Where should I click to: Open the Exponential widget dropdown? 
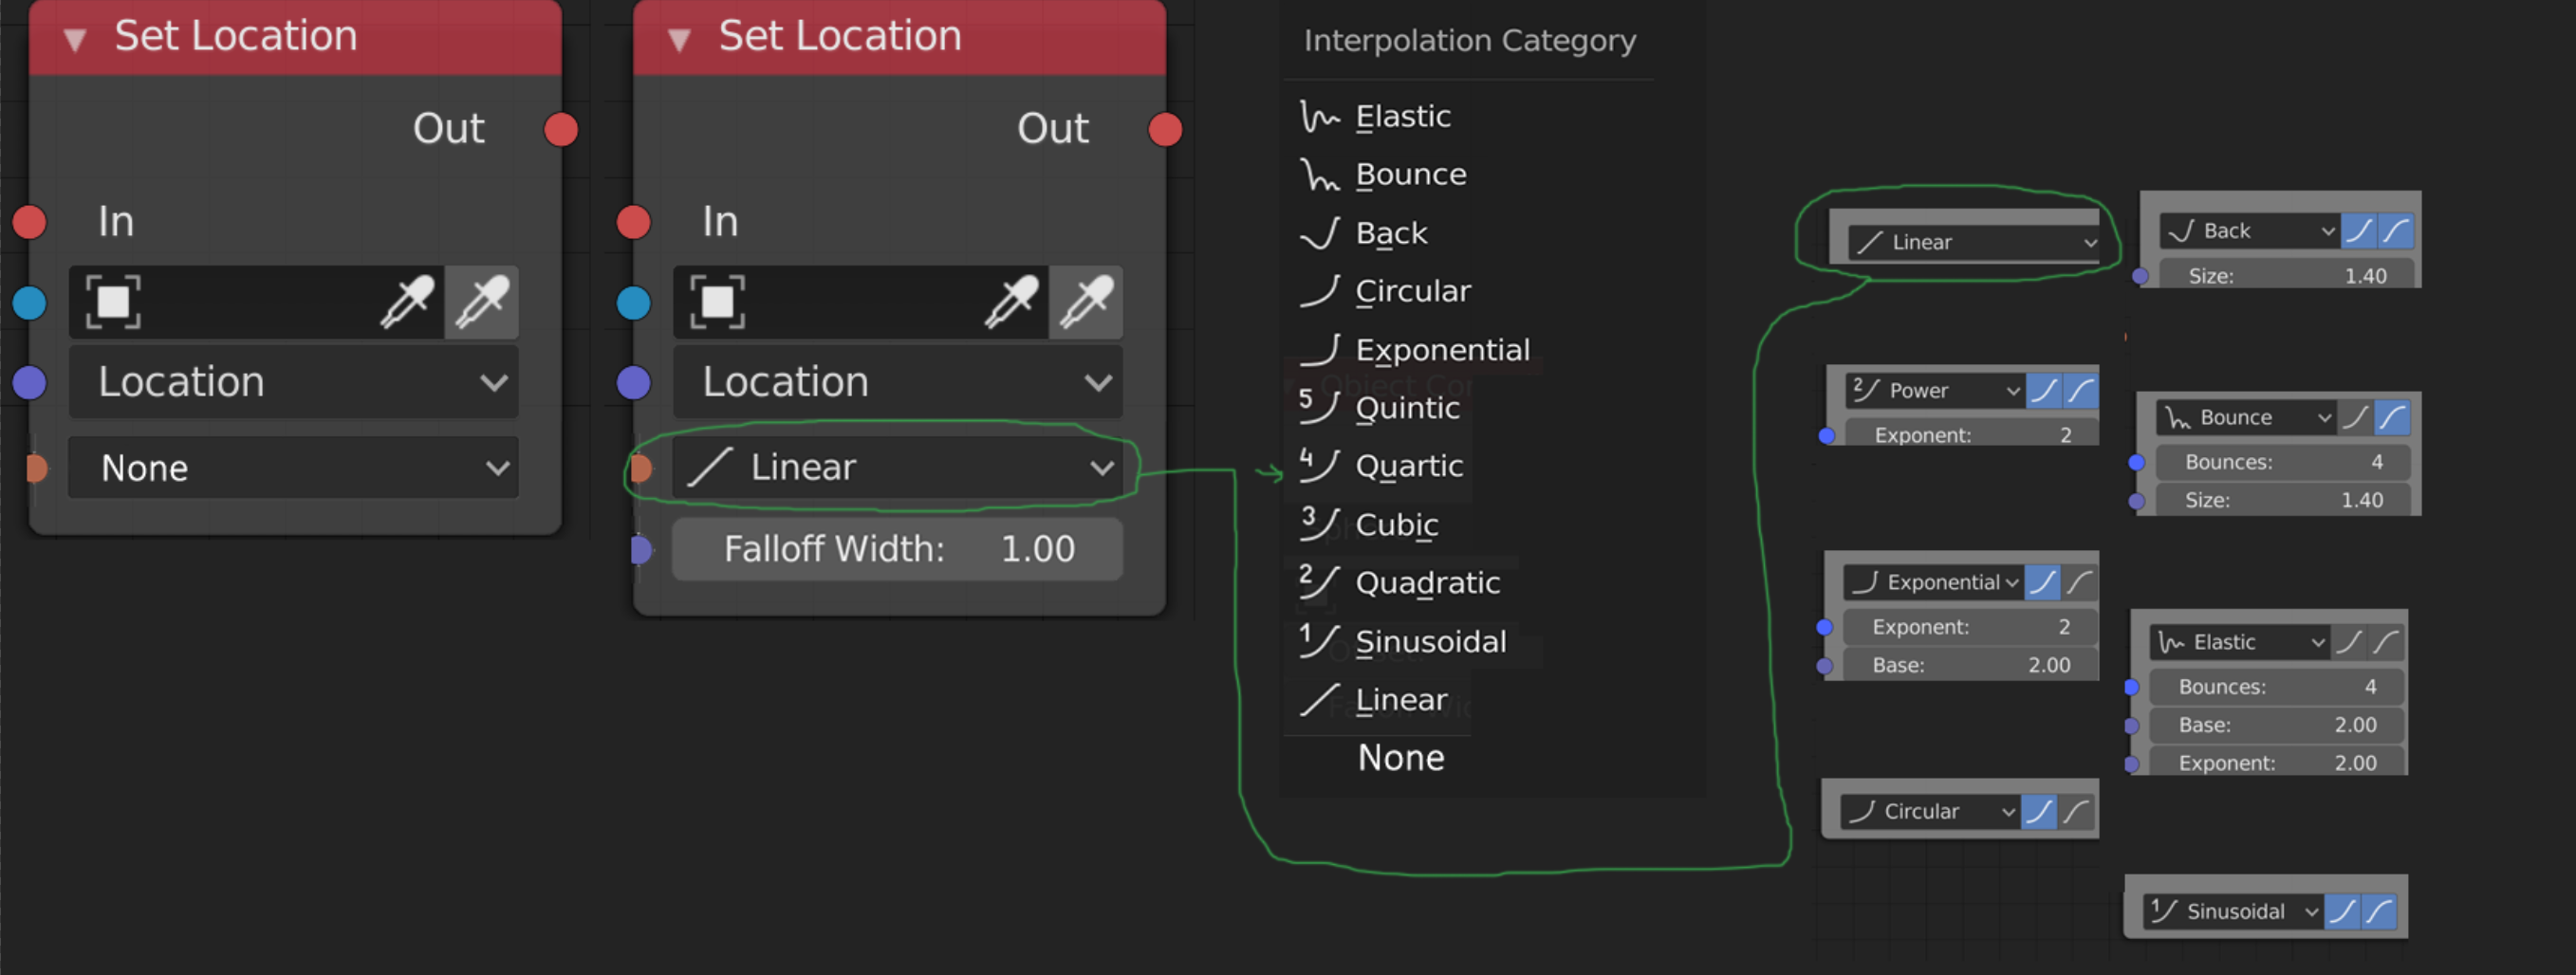tap(1932, 581)
